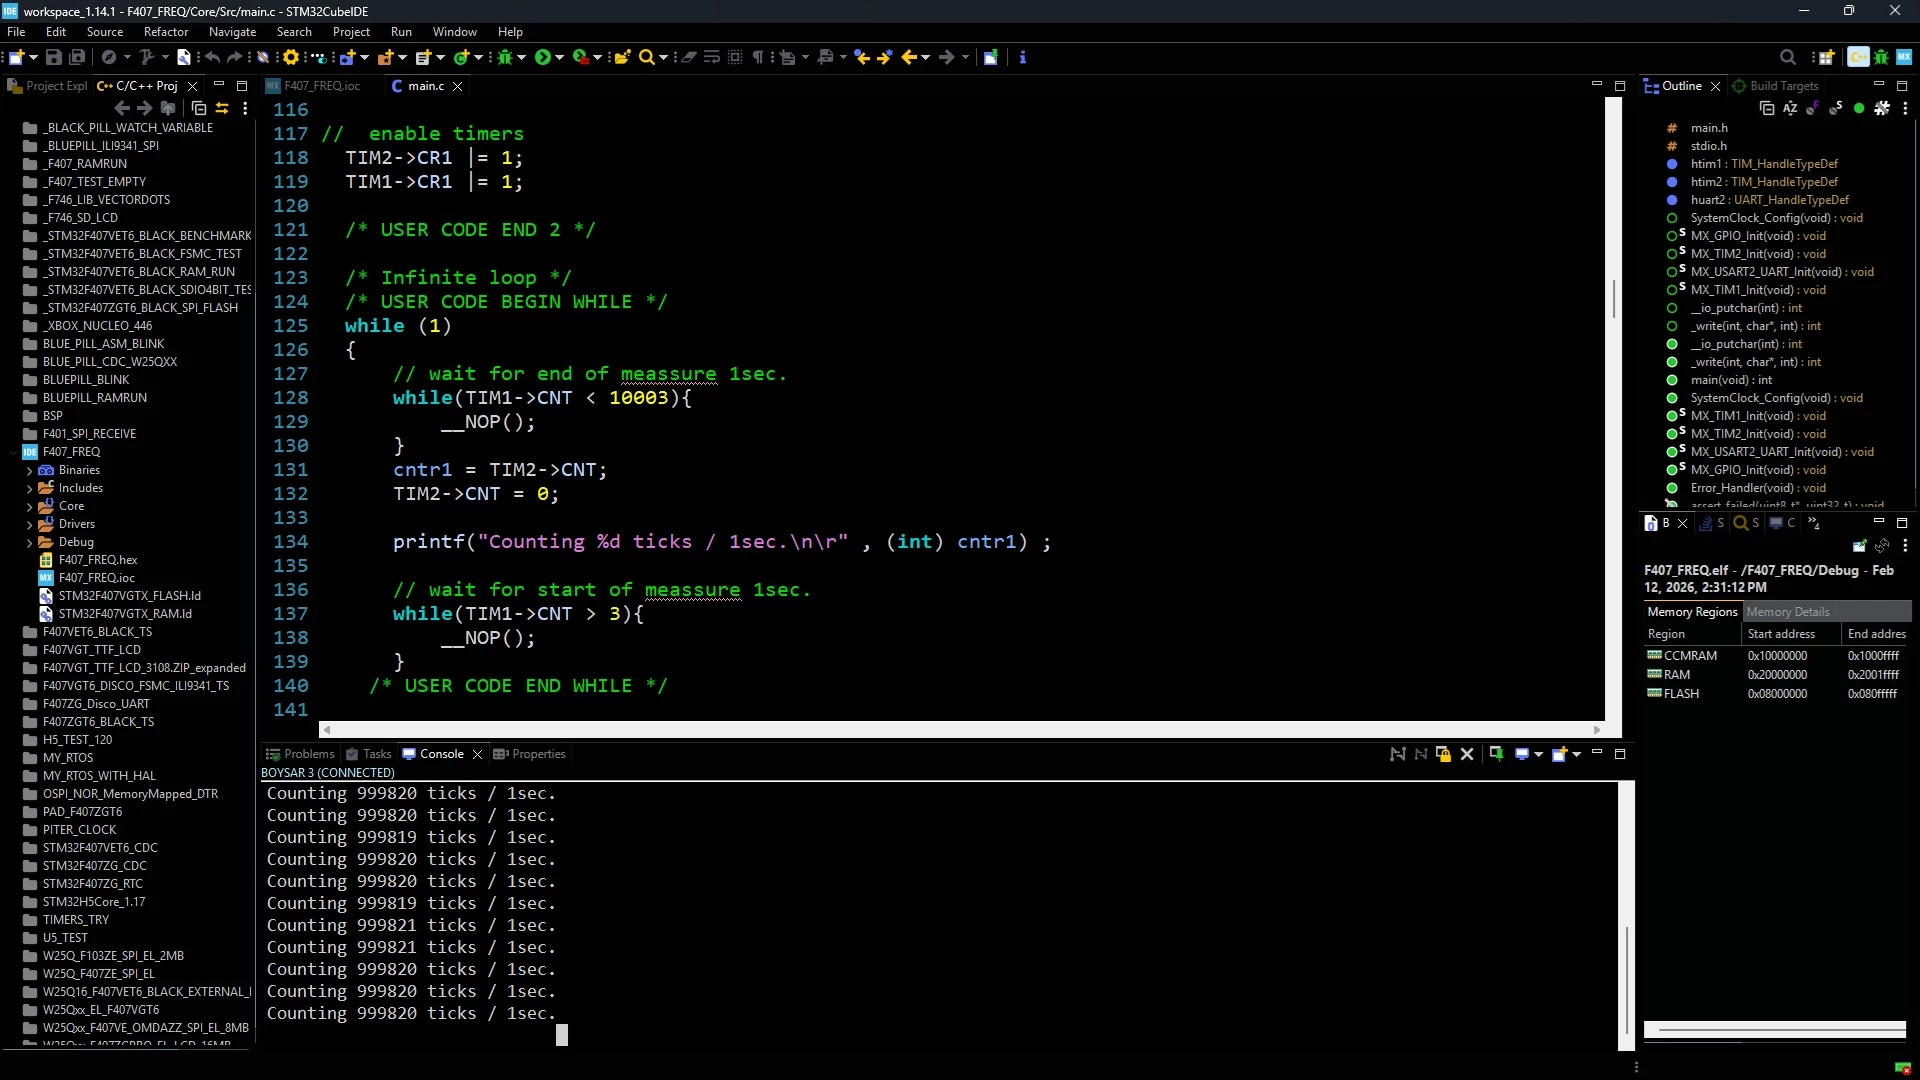
Task: Pin the Console with pin icon
Action: click(x=1496, y=754)
